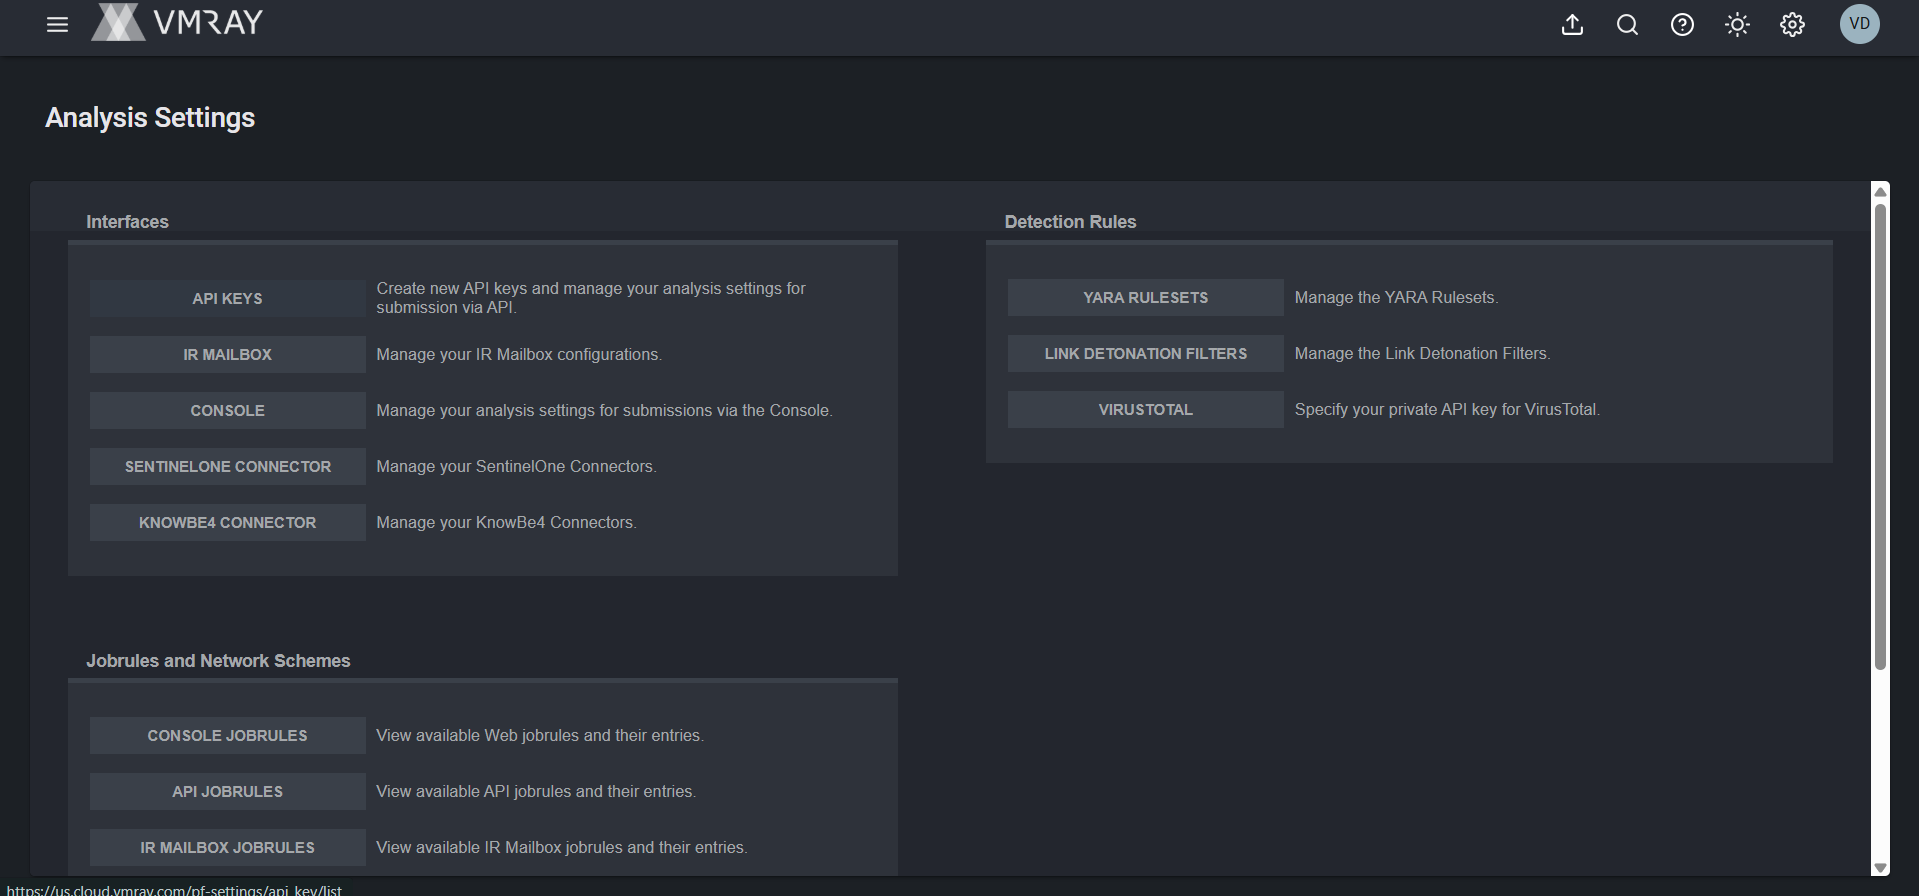Click the Jobrules and Network Schemes heading
1919x896 pixels.
(218, 661)
